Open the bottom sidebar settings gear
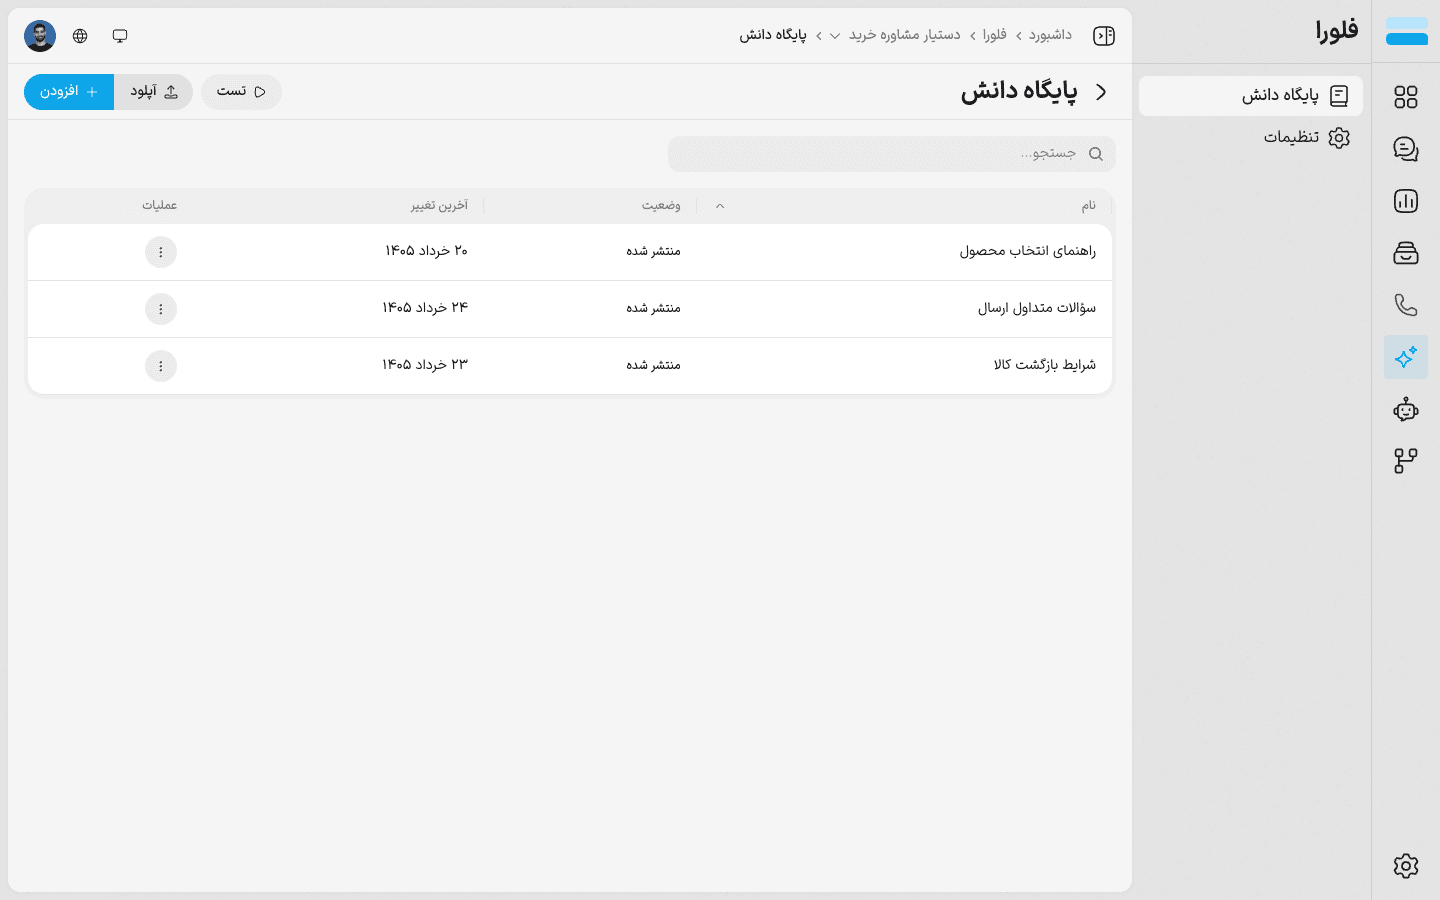 [x=1406, y=866]
